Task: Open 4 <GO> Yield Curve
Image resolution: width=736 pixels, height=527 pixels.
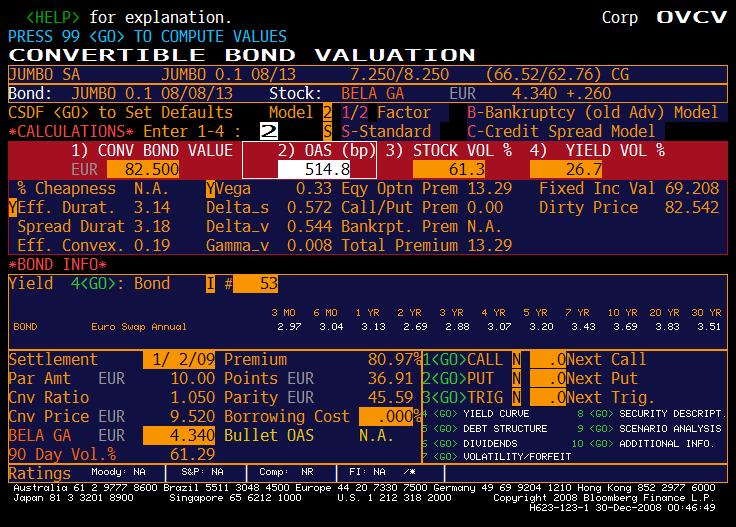Action: tap(476, 414)
